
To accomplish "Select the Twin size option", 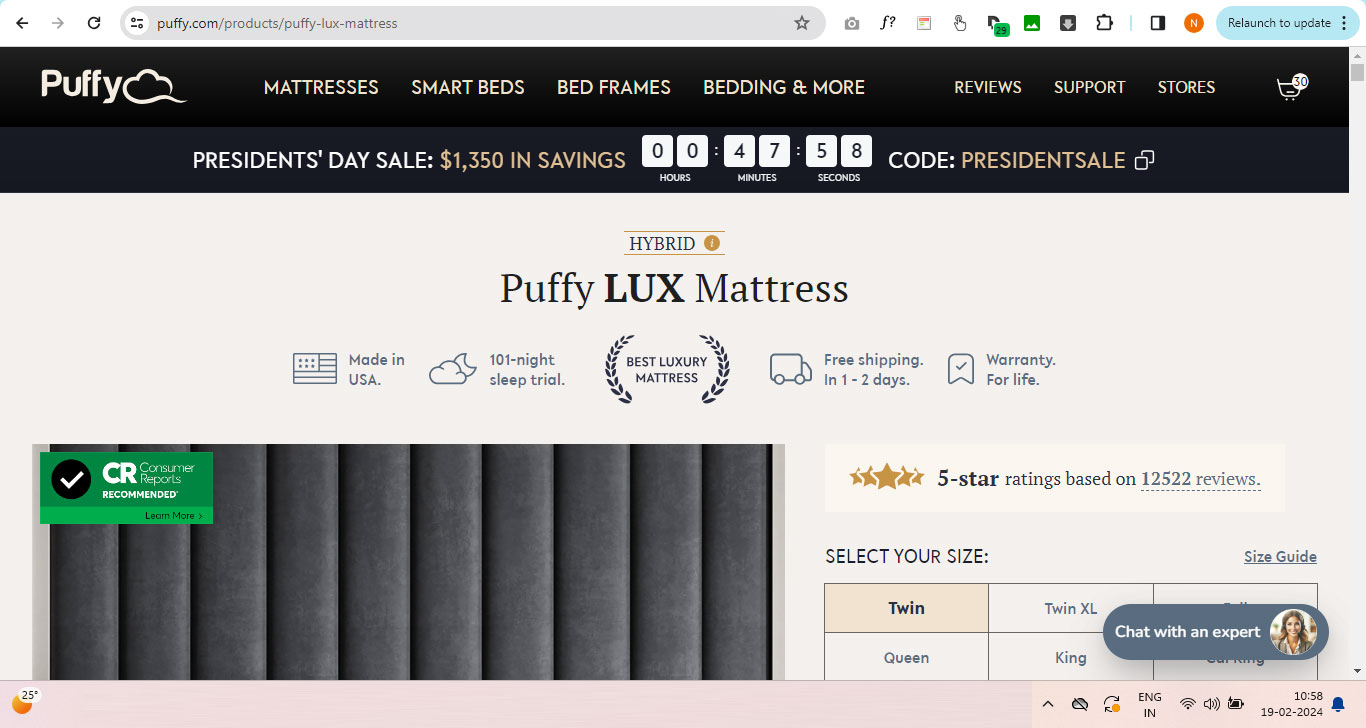I will (x=906, y=608).
